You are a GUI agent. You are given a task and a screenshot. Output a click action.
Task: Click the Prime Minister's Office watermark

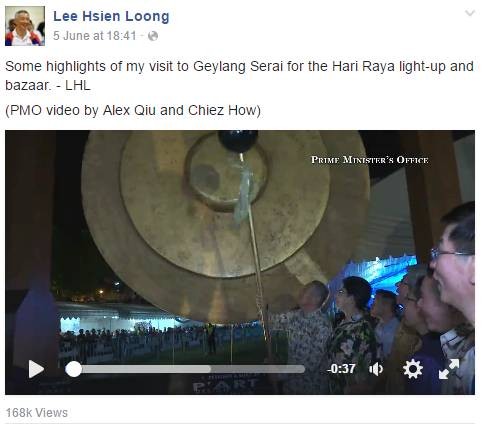(x=369, y=160)
